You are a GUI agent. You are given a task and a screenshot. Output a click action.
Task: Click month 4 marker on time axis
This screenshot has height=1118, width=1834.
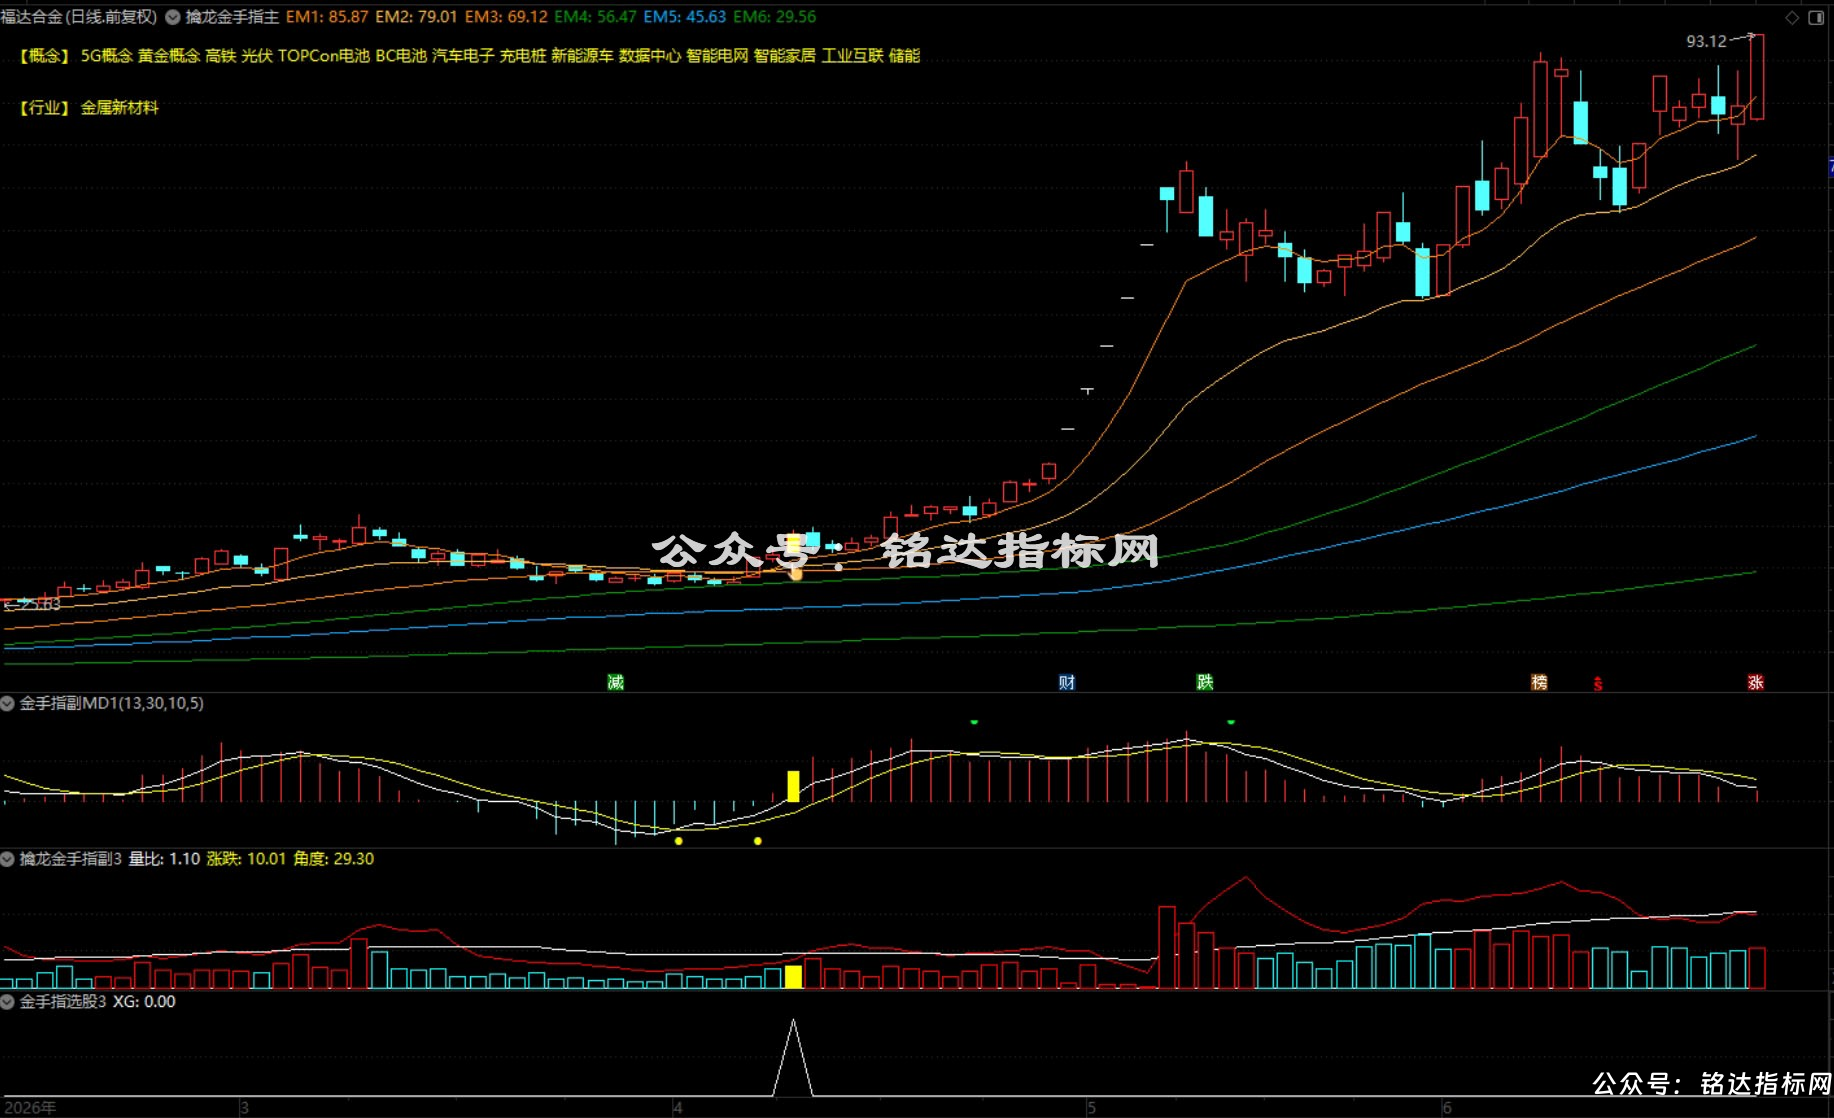pos(677,1108)
